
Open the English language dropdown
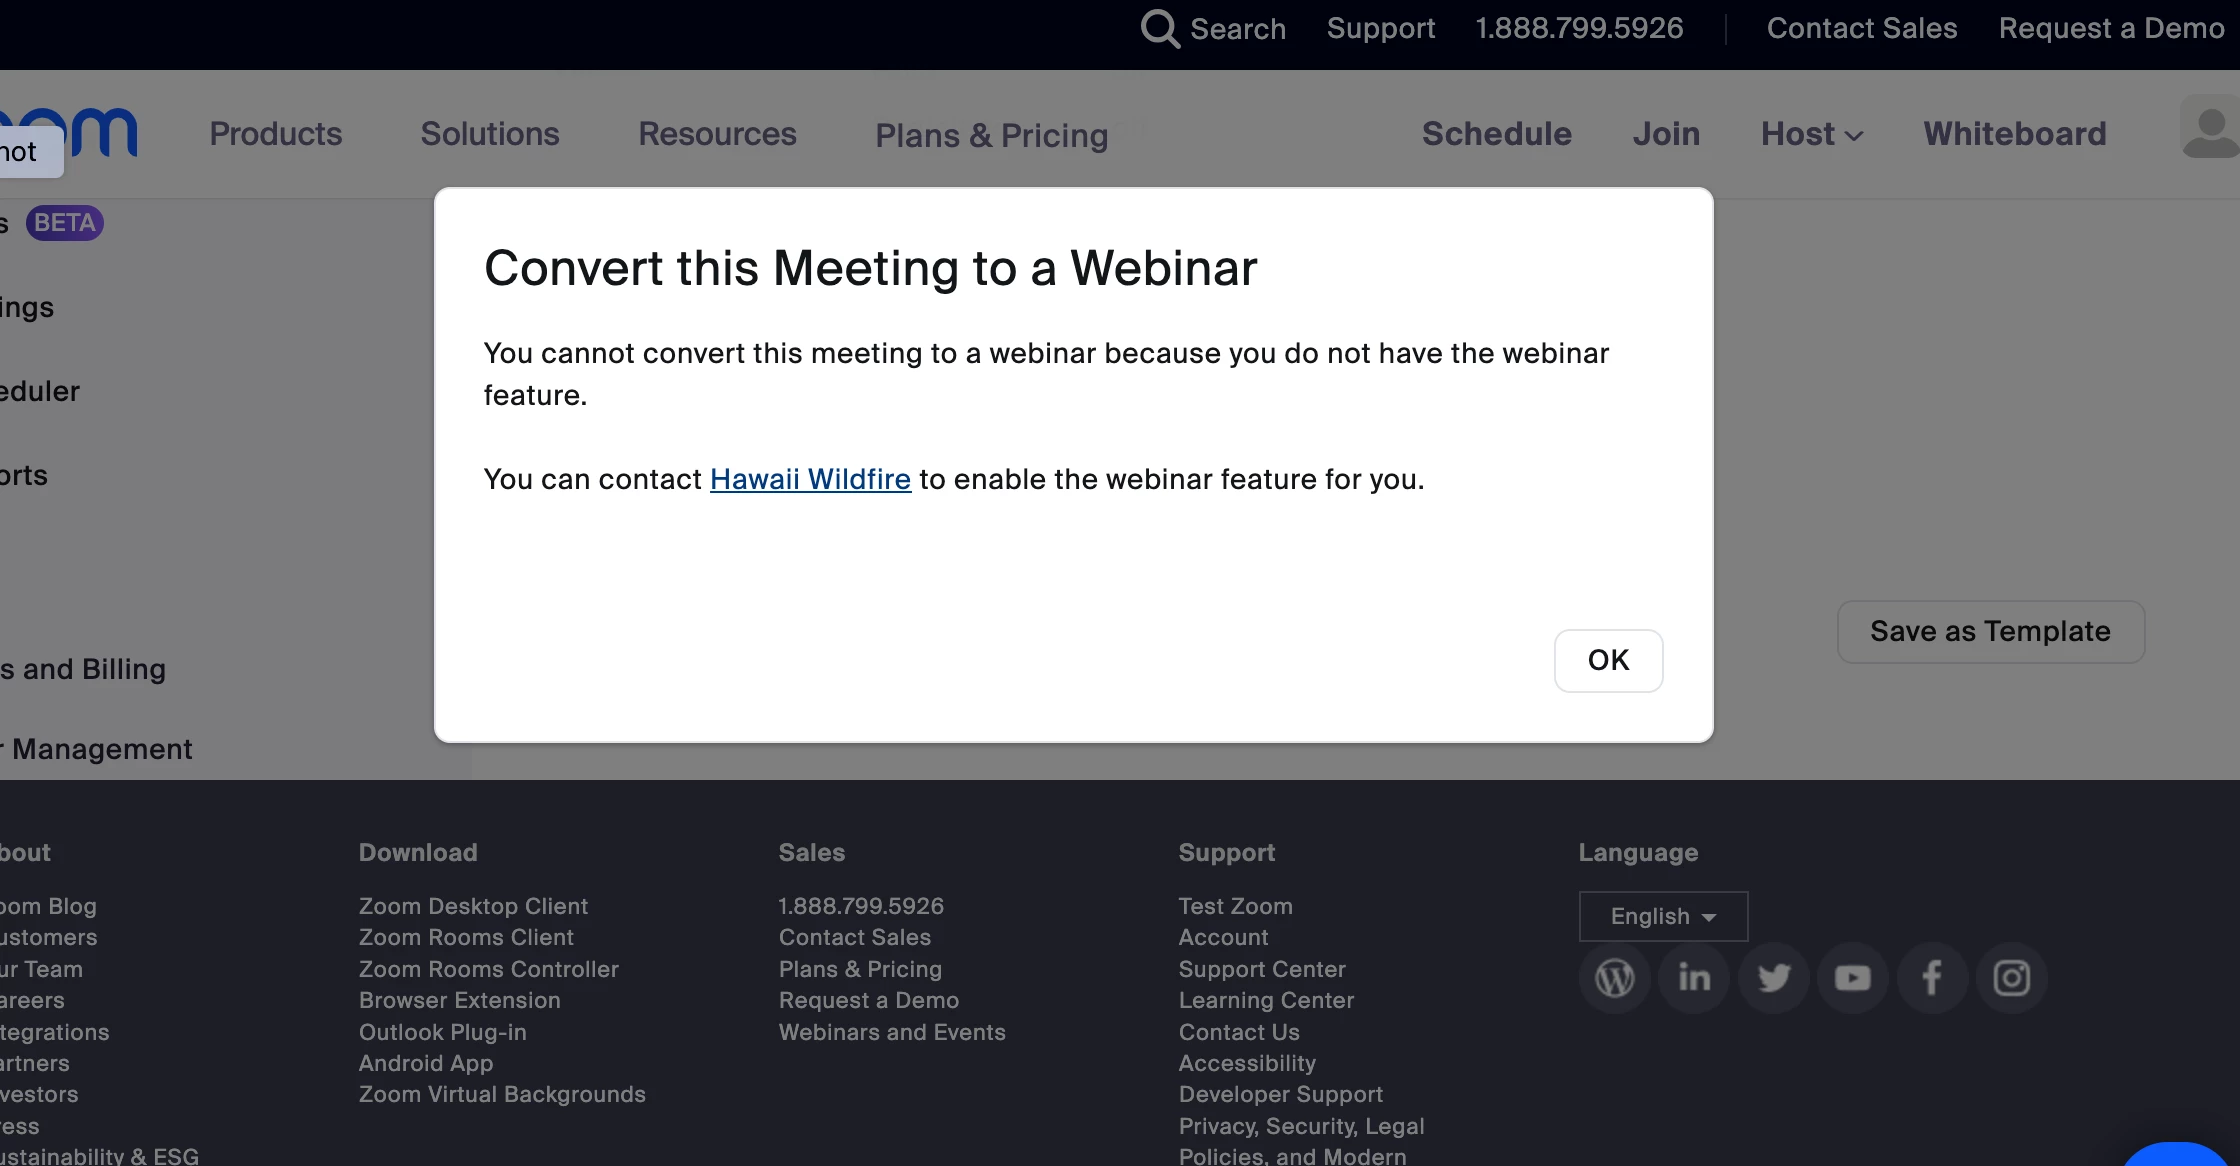coord(1663,916)
